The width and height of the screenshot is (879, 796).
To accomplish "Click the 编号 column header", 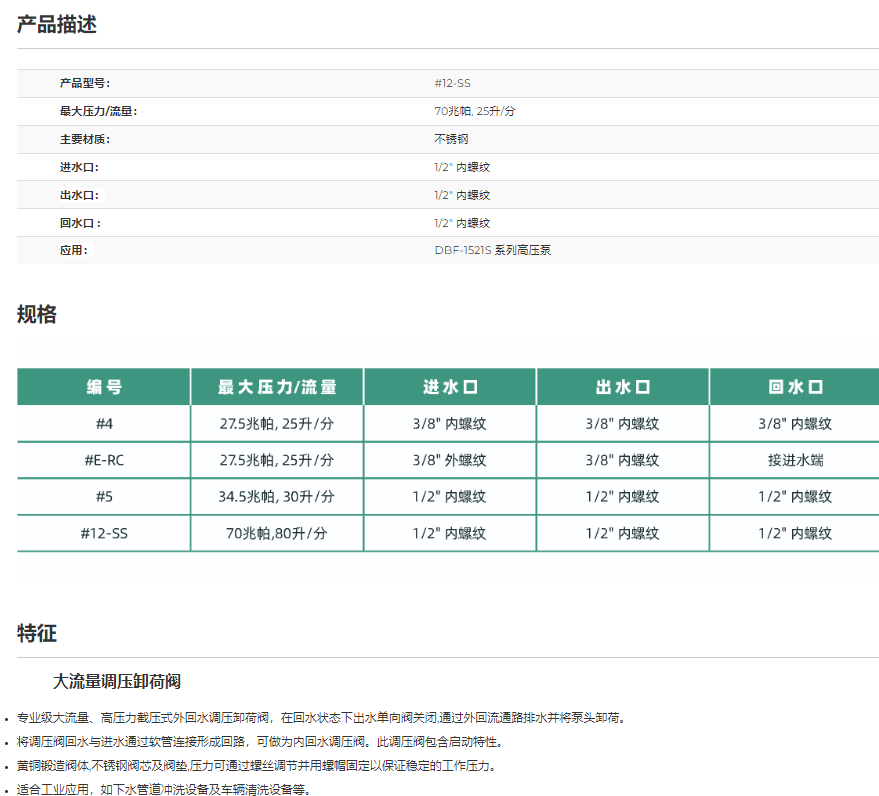I will pos(104,387).
